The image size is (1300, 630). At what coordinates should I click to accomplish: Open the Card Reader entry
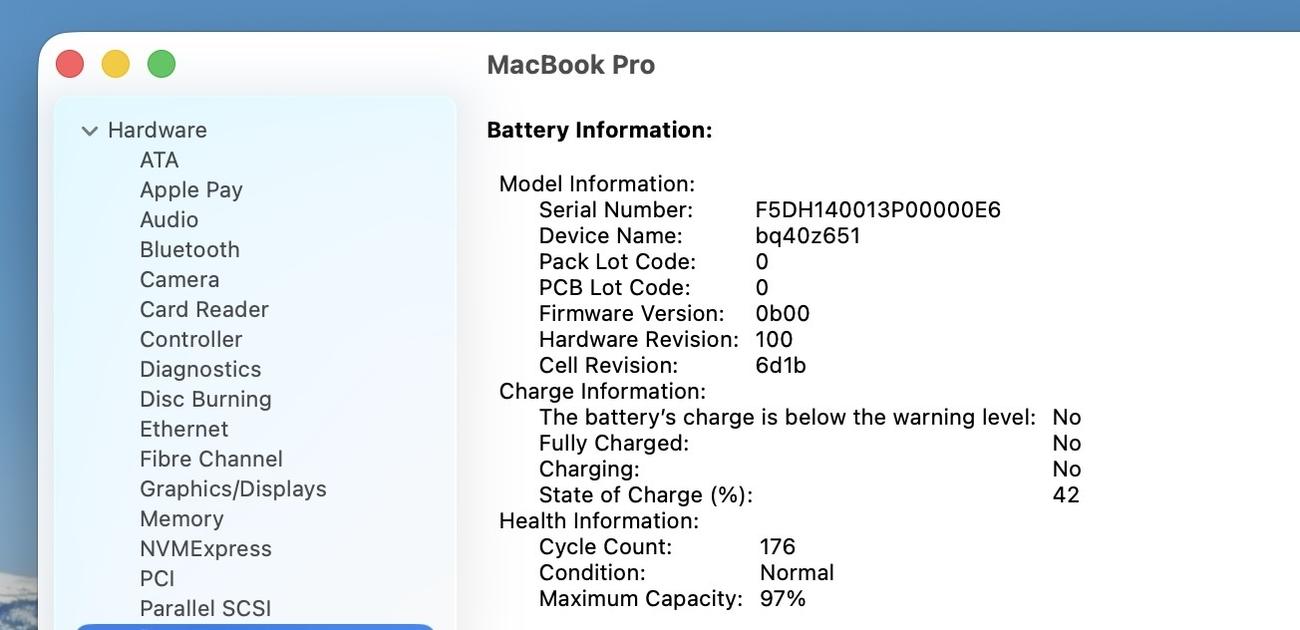[x=204, y=310]
